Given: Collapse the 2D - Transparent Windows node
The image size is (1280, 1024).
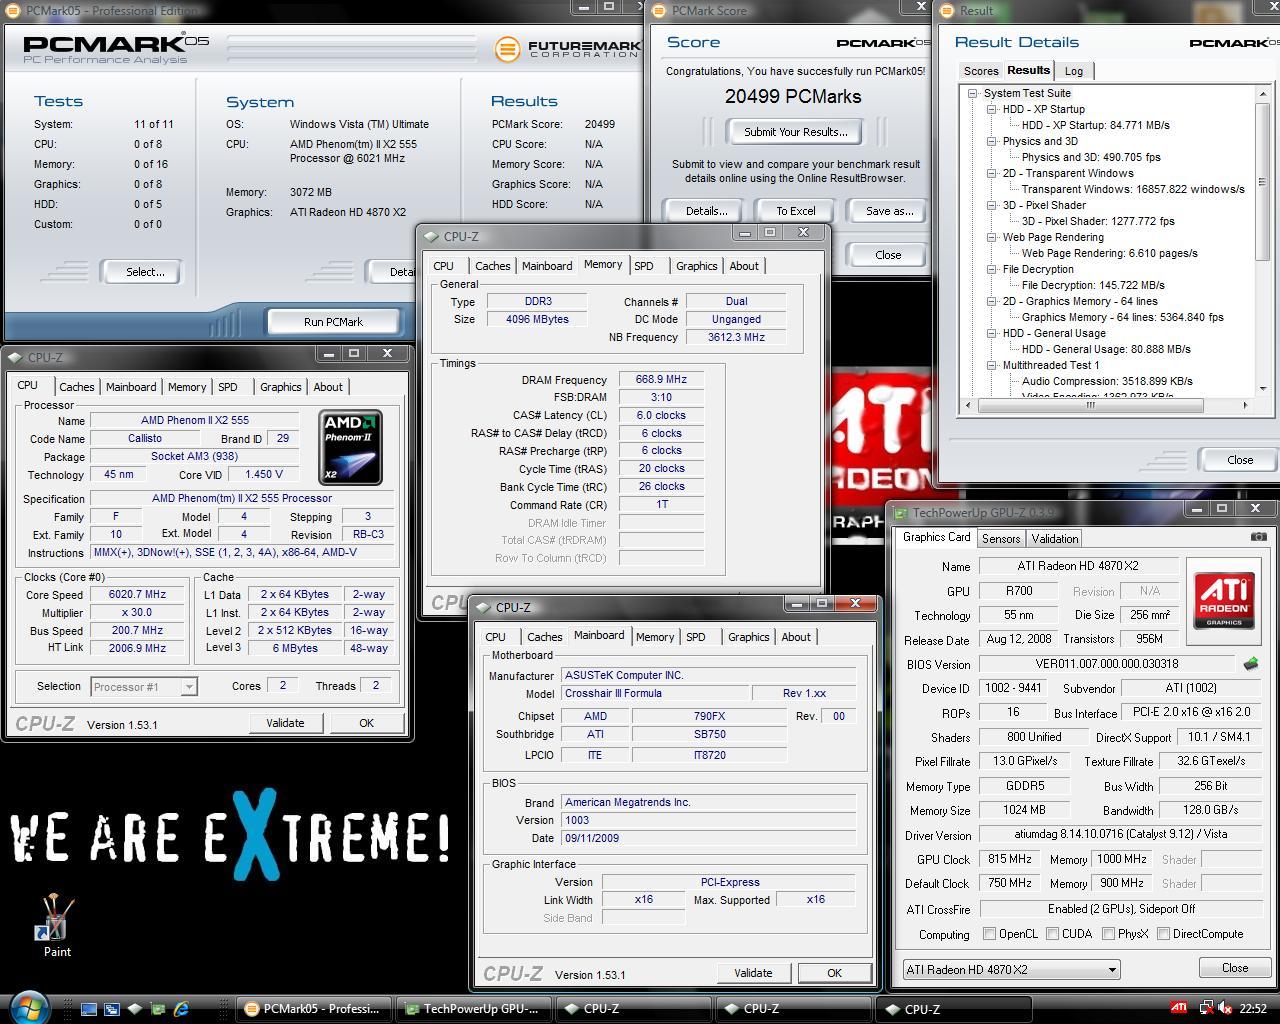Looking at the screenshot, I should click(x=991, y=173).
